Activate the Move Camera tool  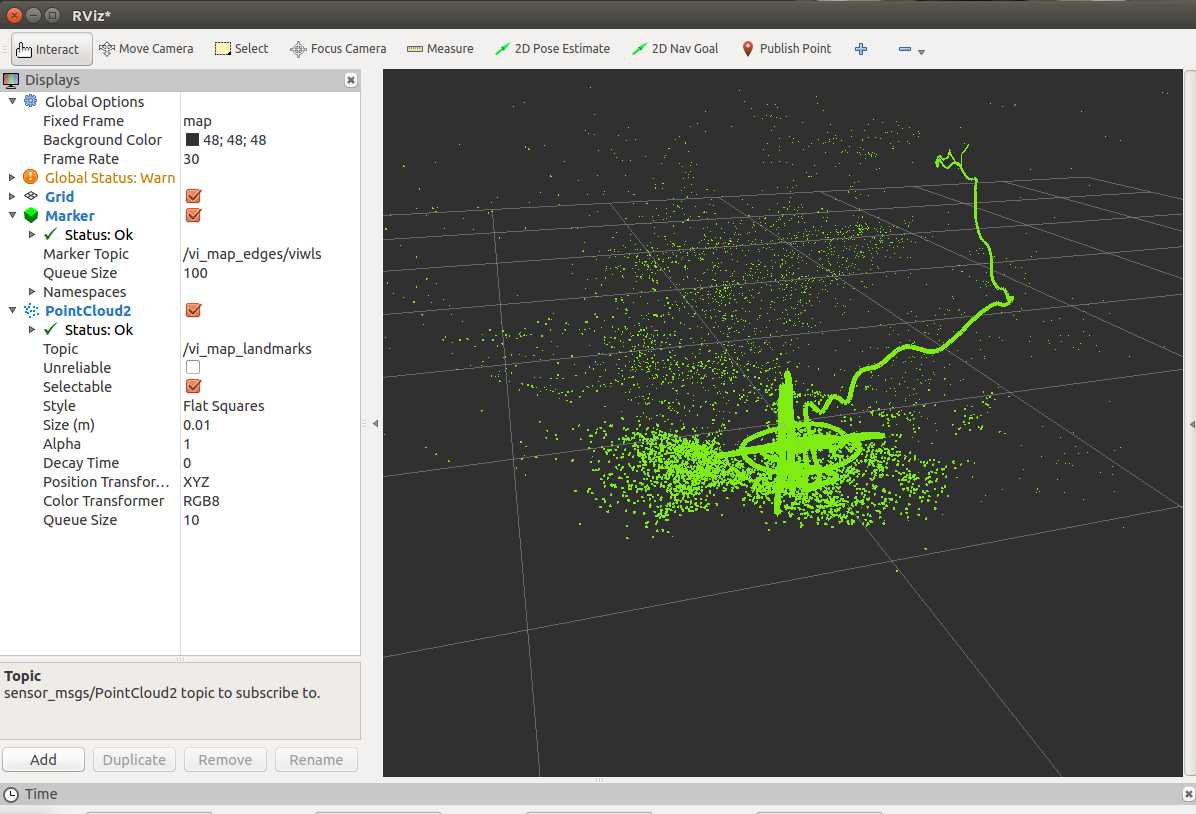click(146, 49)
